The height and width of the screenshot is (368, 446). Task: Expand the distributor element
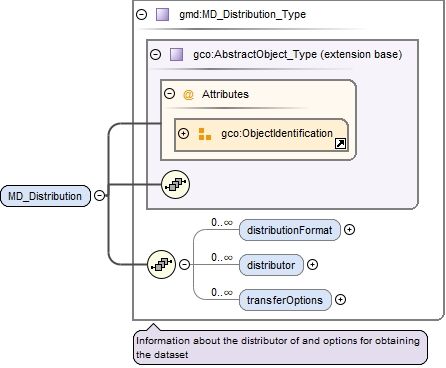[x=312, y=265]
